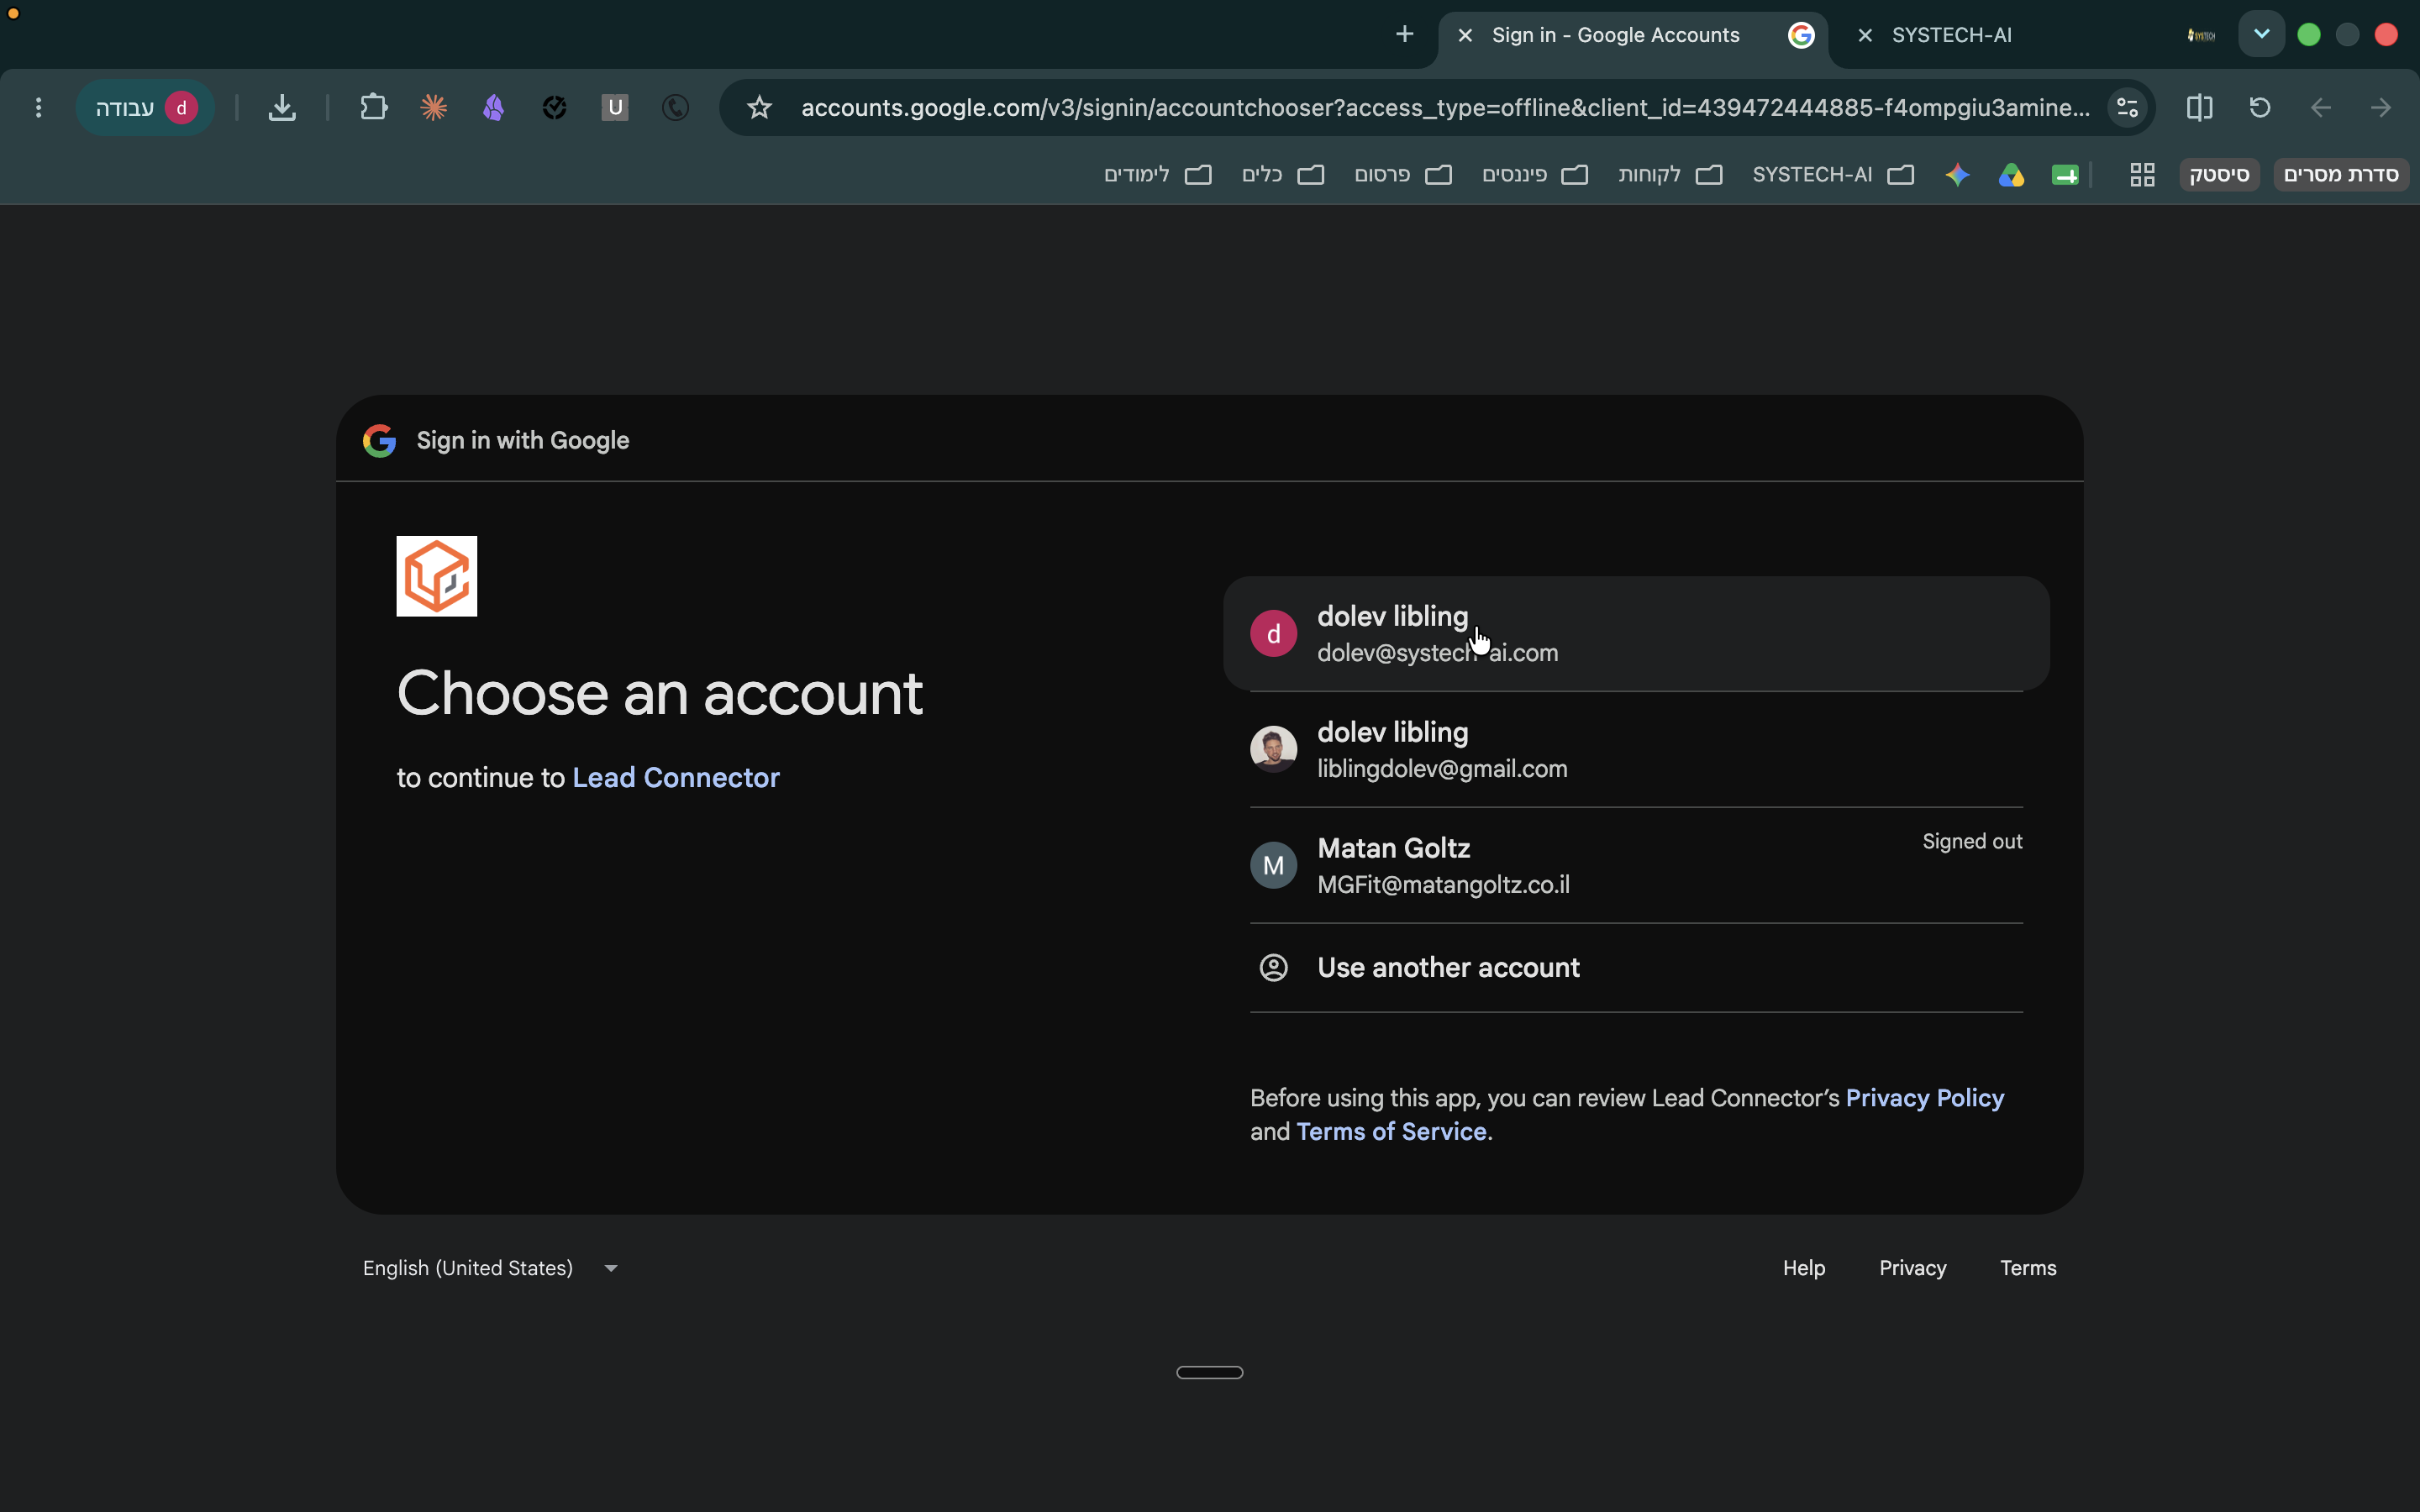This screenshot has width=2420, height=1512.
Task: Bookmark this page with the star icon
Action: click(x=759, y=107)
